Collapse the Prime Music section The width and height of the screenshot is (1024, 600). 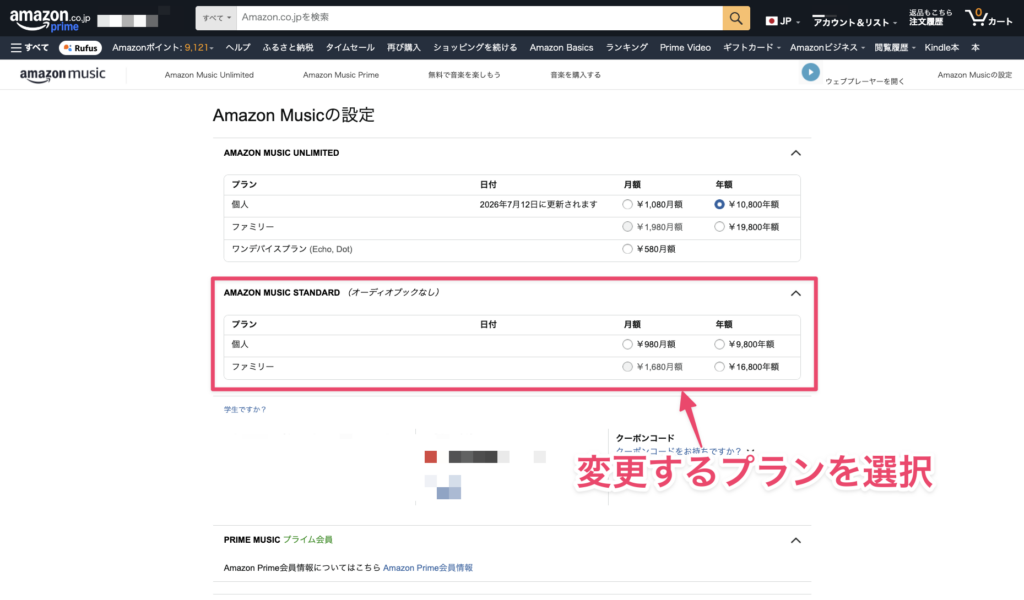point(795,540)
